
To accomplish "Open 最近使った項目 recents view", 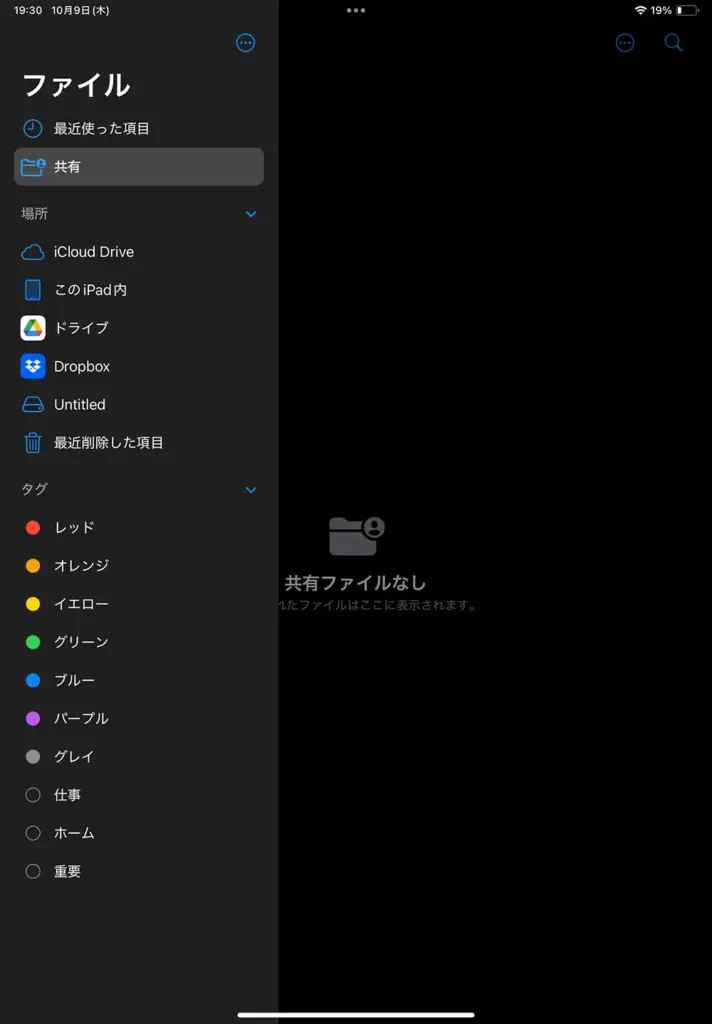I will click(101, 129).
